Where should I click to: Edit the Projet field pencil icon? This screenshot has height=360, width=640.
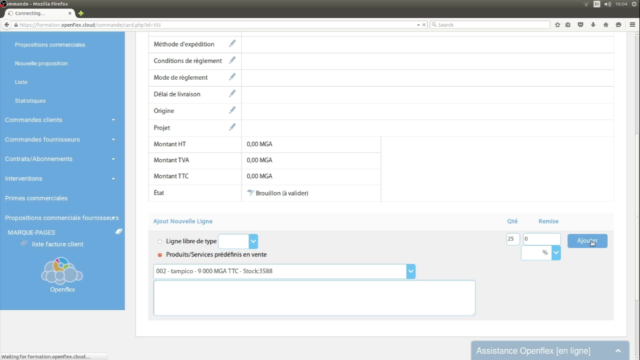tap(232, 127)
